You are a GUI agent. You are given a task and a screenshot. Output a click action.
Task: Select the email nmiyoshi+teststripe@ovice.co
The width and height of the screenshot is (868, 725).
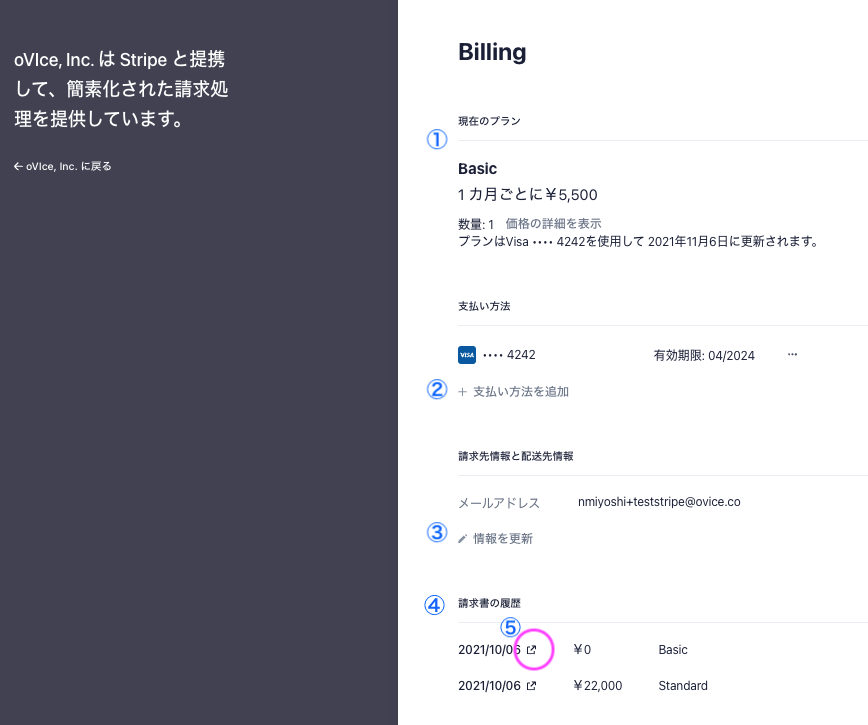[x=659, y=502]
